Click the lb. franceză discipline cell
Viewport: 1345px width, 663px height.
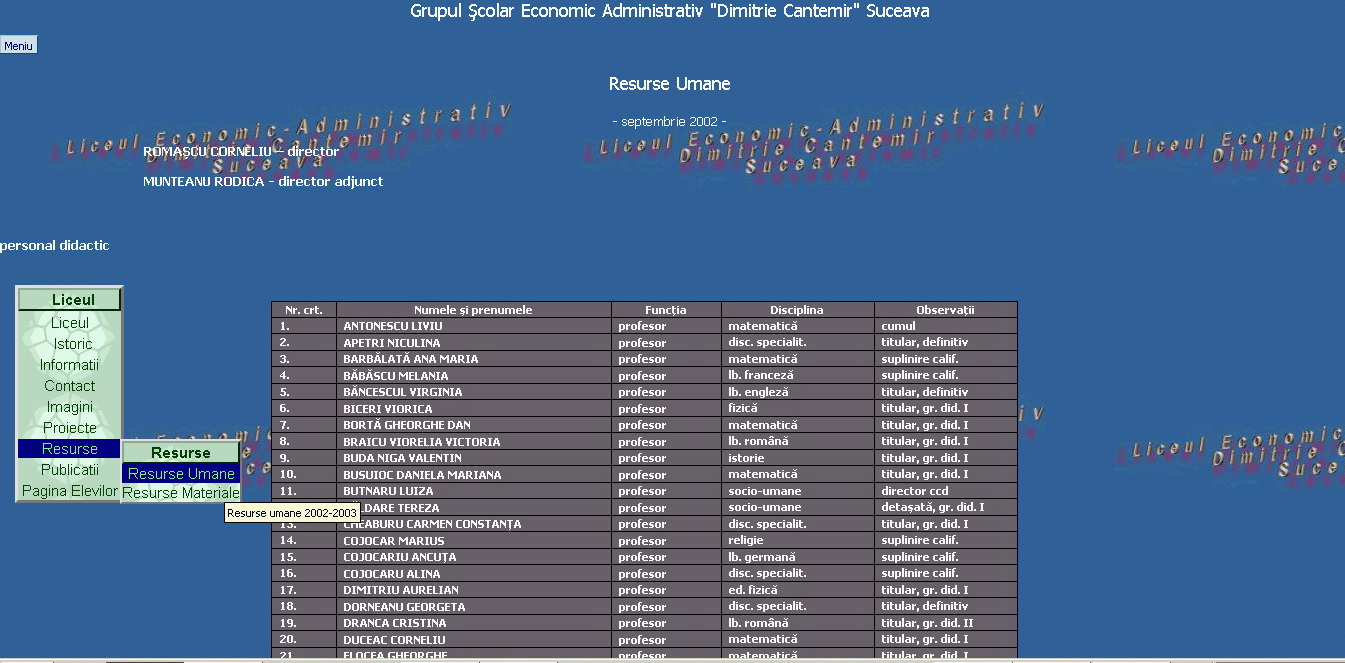(797, 376)
